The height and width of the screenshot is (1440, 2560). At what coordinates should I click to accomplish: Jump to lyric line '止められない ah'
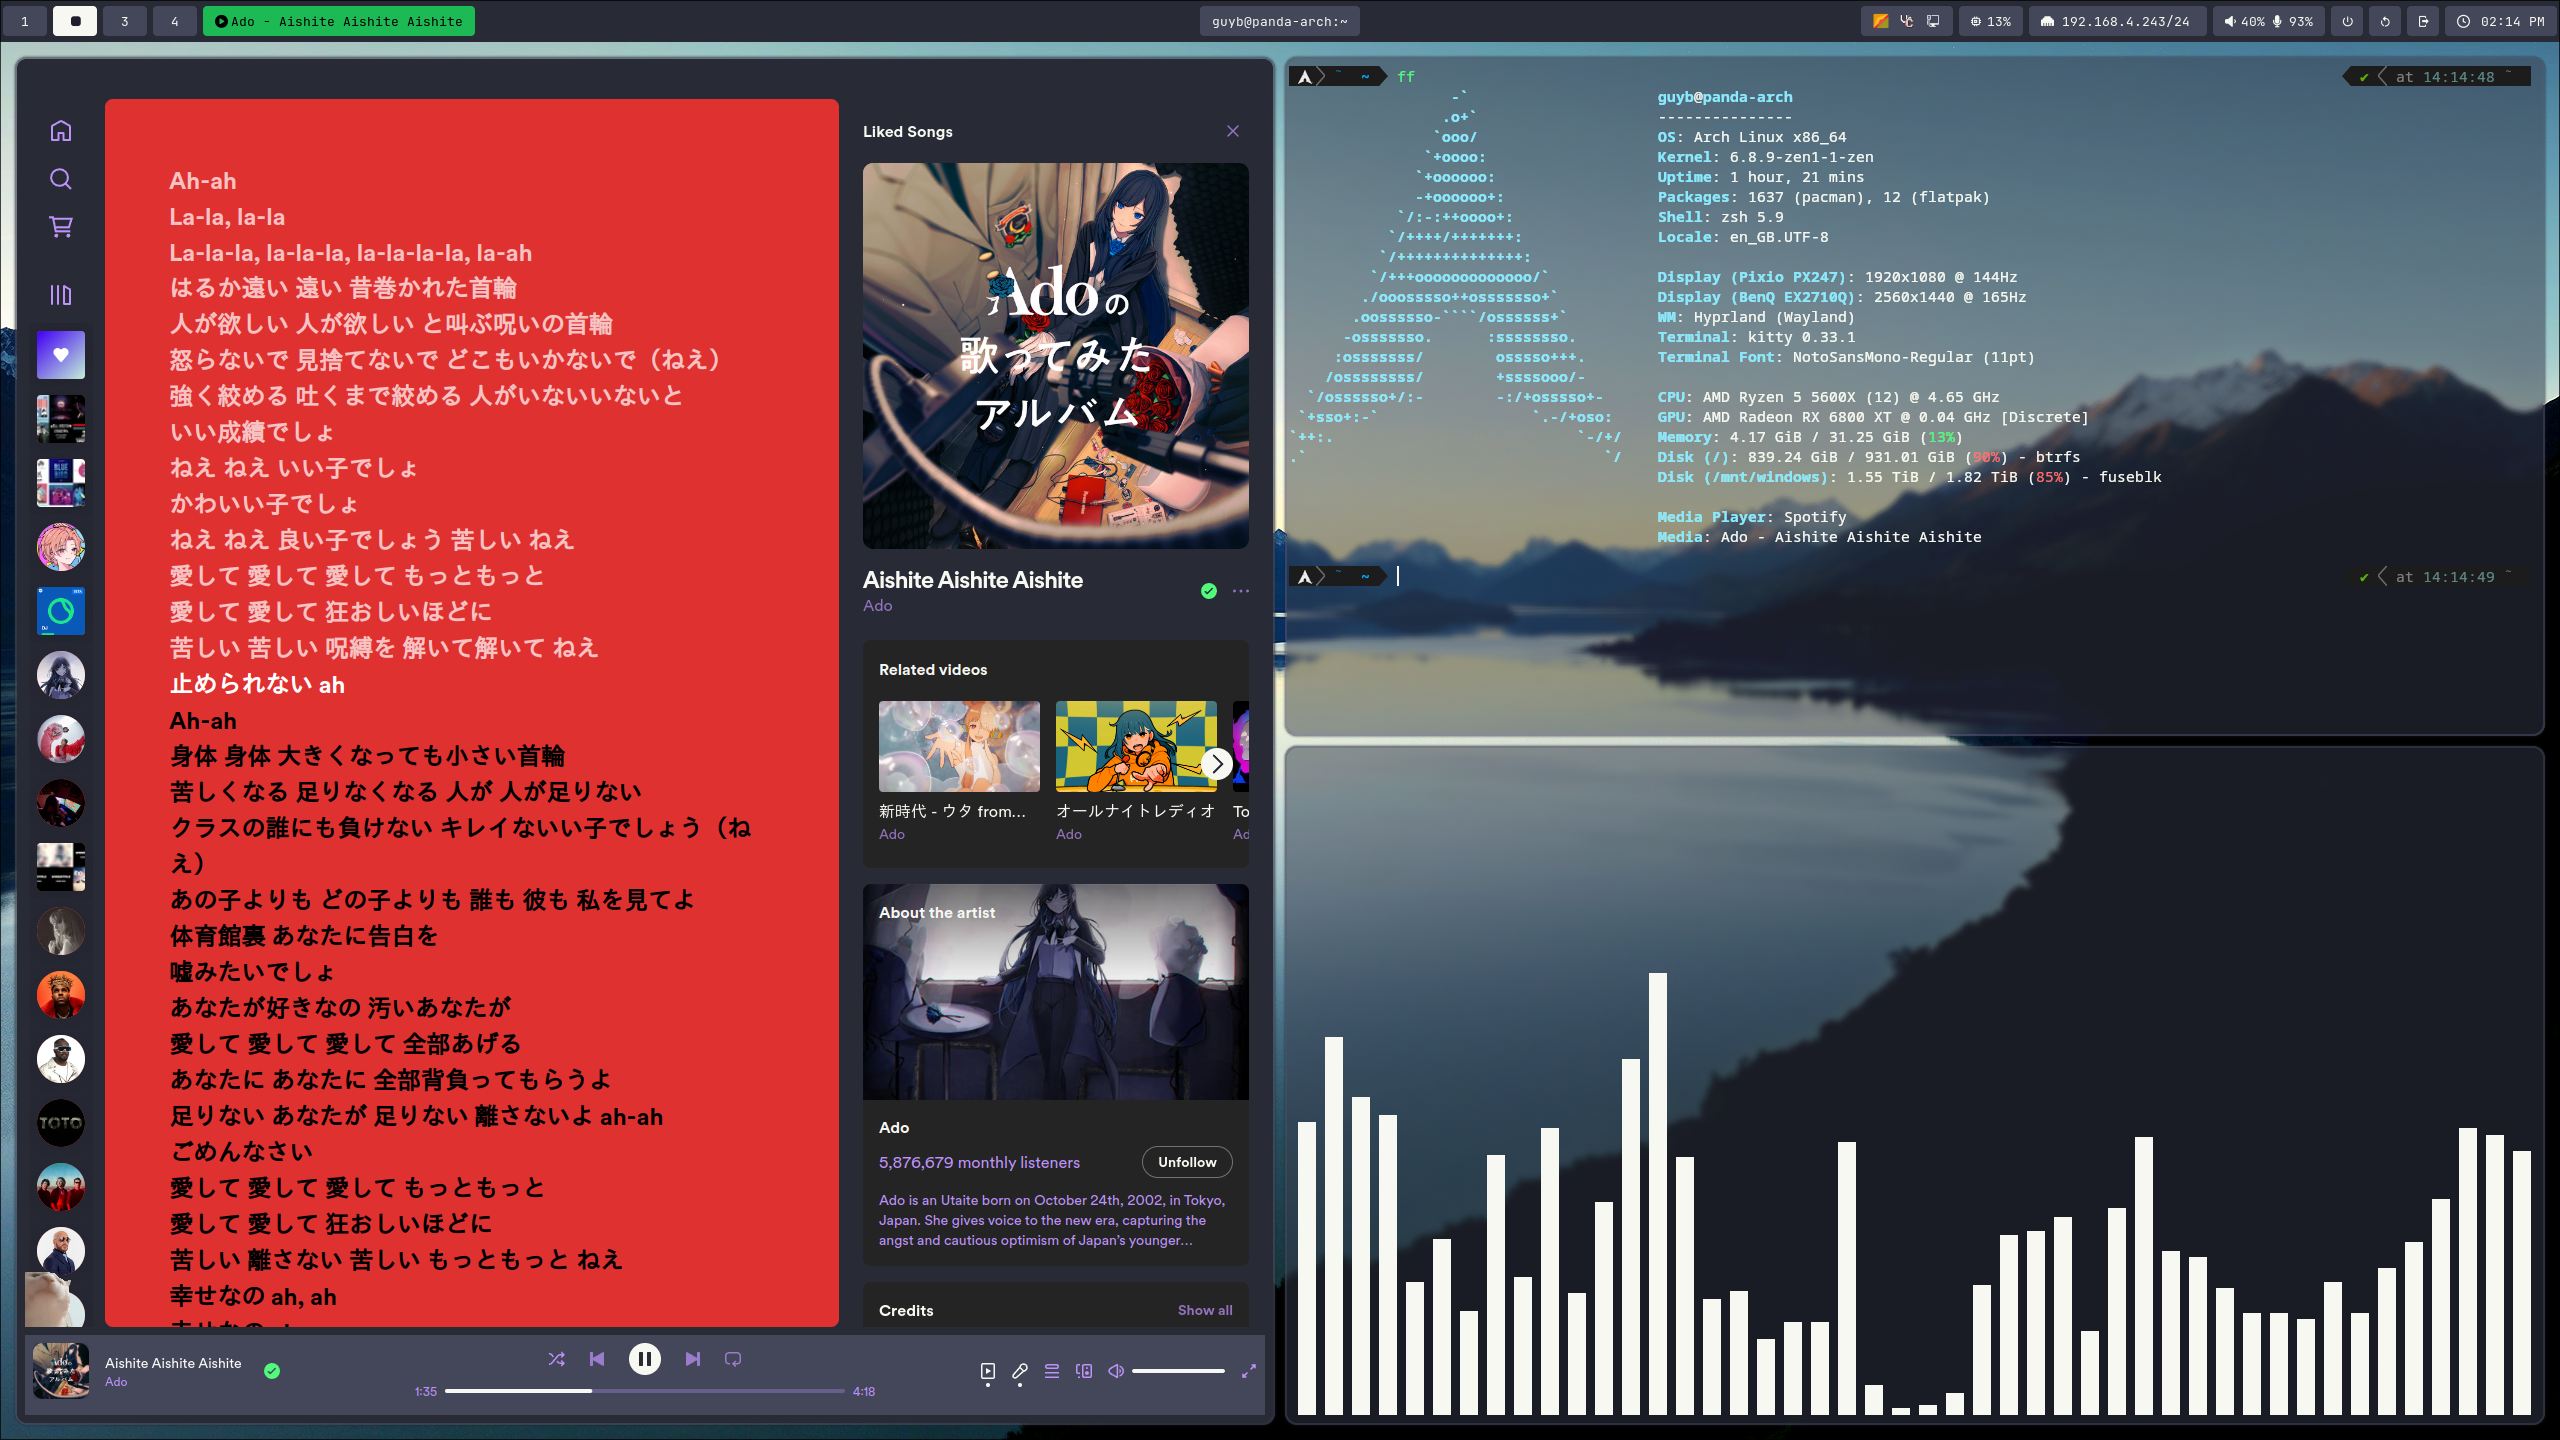[x=257, y=684]
